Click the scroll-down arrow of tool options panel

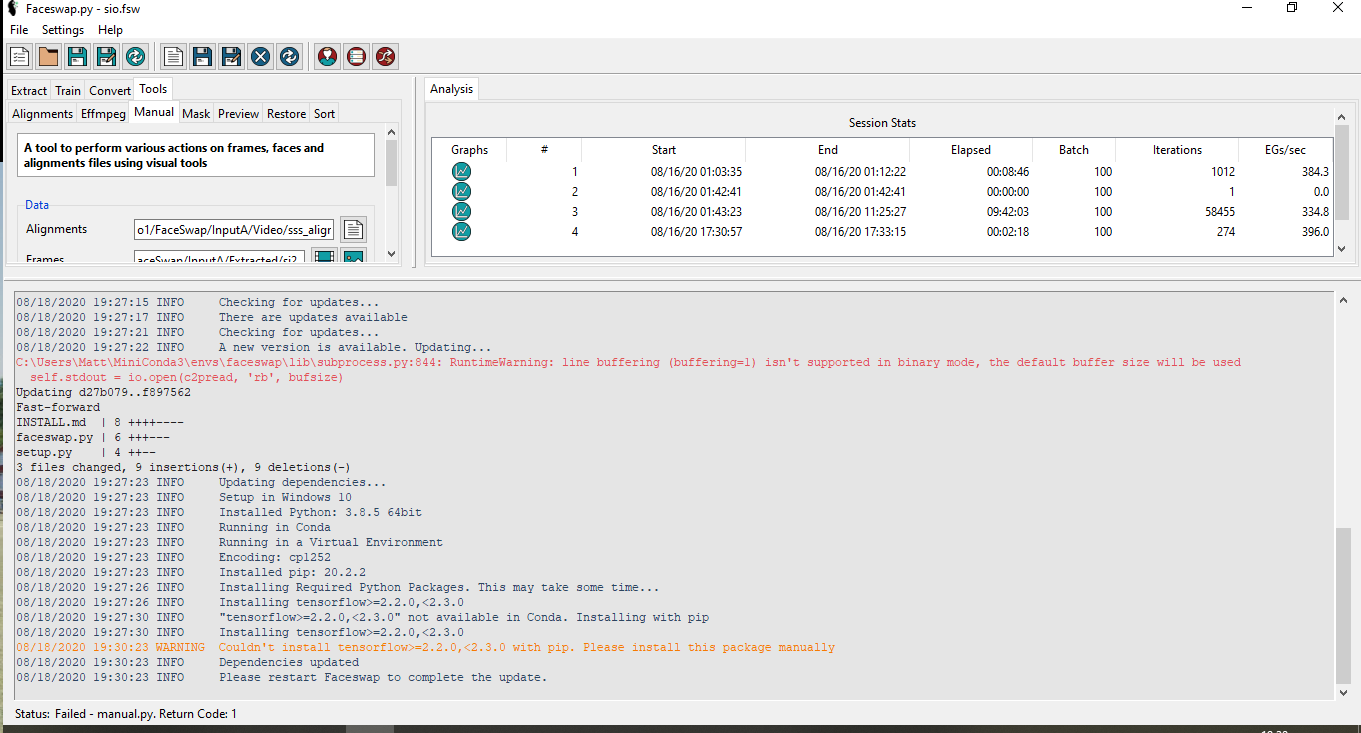coord(391,255)
